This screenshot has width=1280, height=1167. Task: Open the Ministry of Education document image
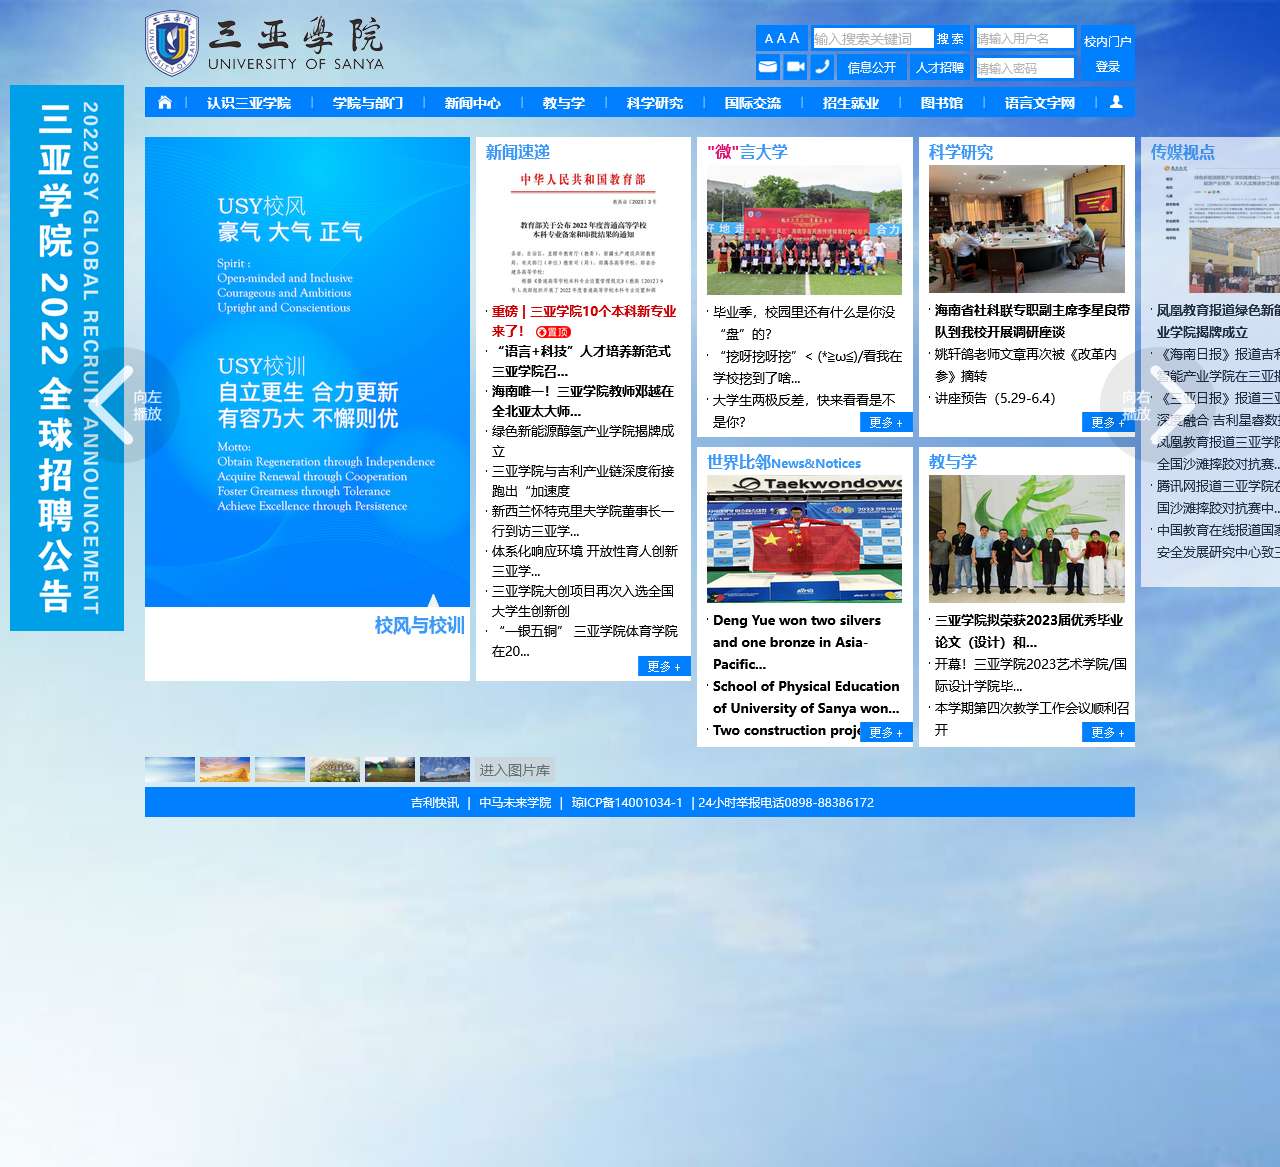(x=584, y=232)
